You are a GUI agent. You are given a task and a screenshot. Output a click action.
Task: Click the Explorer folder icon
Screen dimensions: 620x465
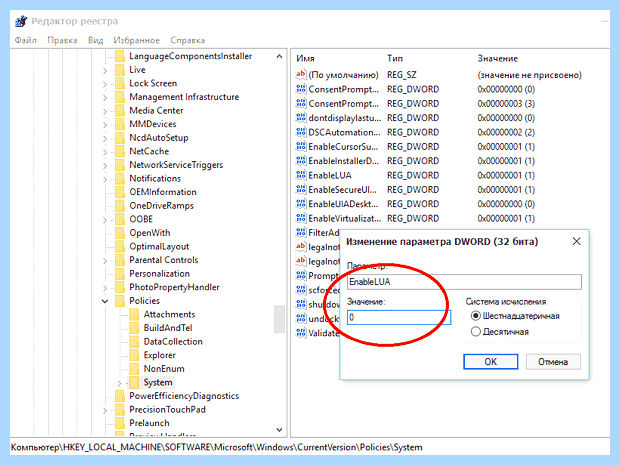pos(134,355)
